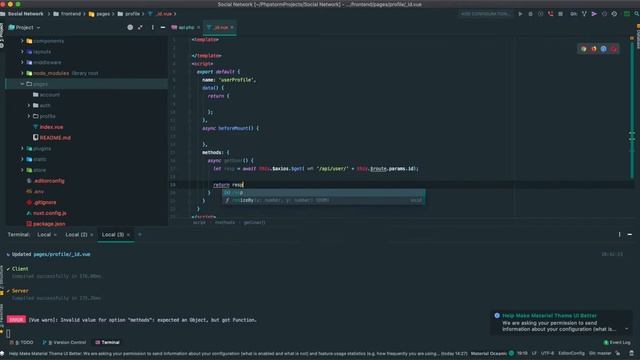Click the green layout icon near search

tap(627, 14)
